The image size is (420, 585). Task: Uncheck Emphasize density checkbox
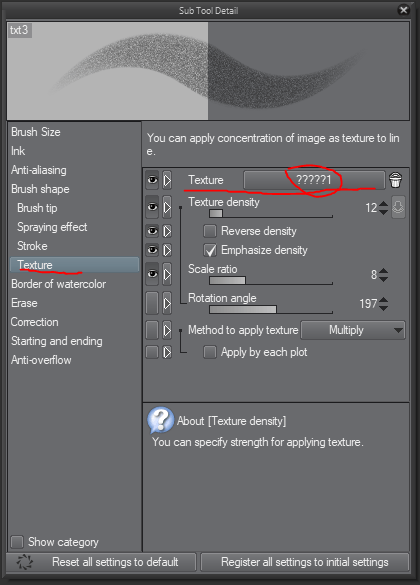pos(210,250)
